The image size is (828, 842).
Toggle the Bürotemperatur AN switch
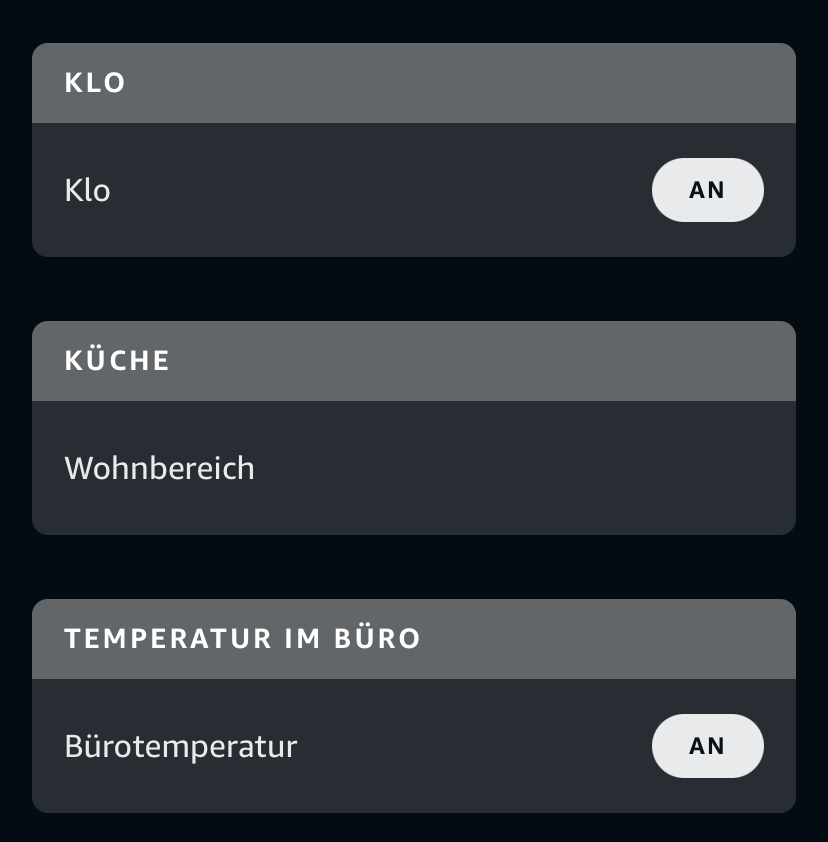[x=707, y=746]
